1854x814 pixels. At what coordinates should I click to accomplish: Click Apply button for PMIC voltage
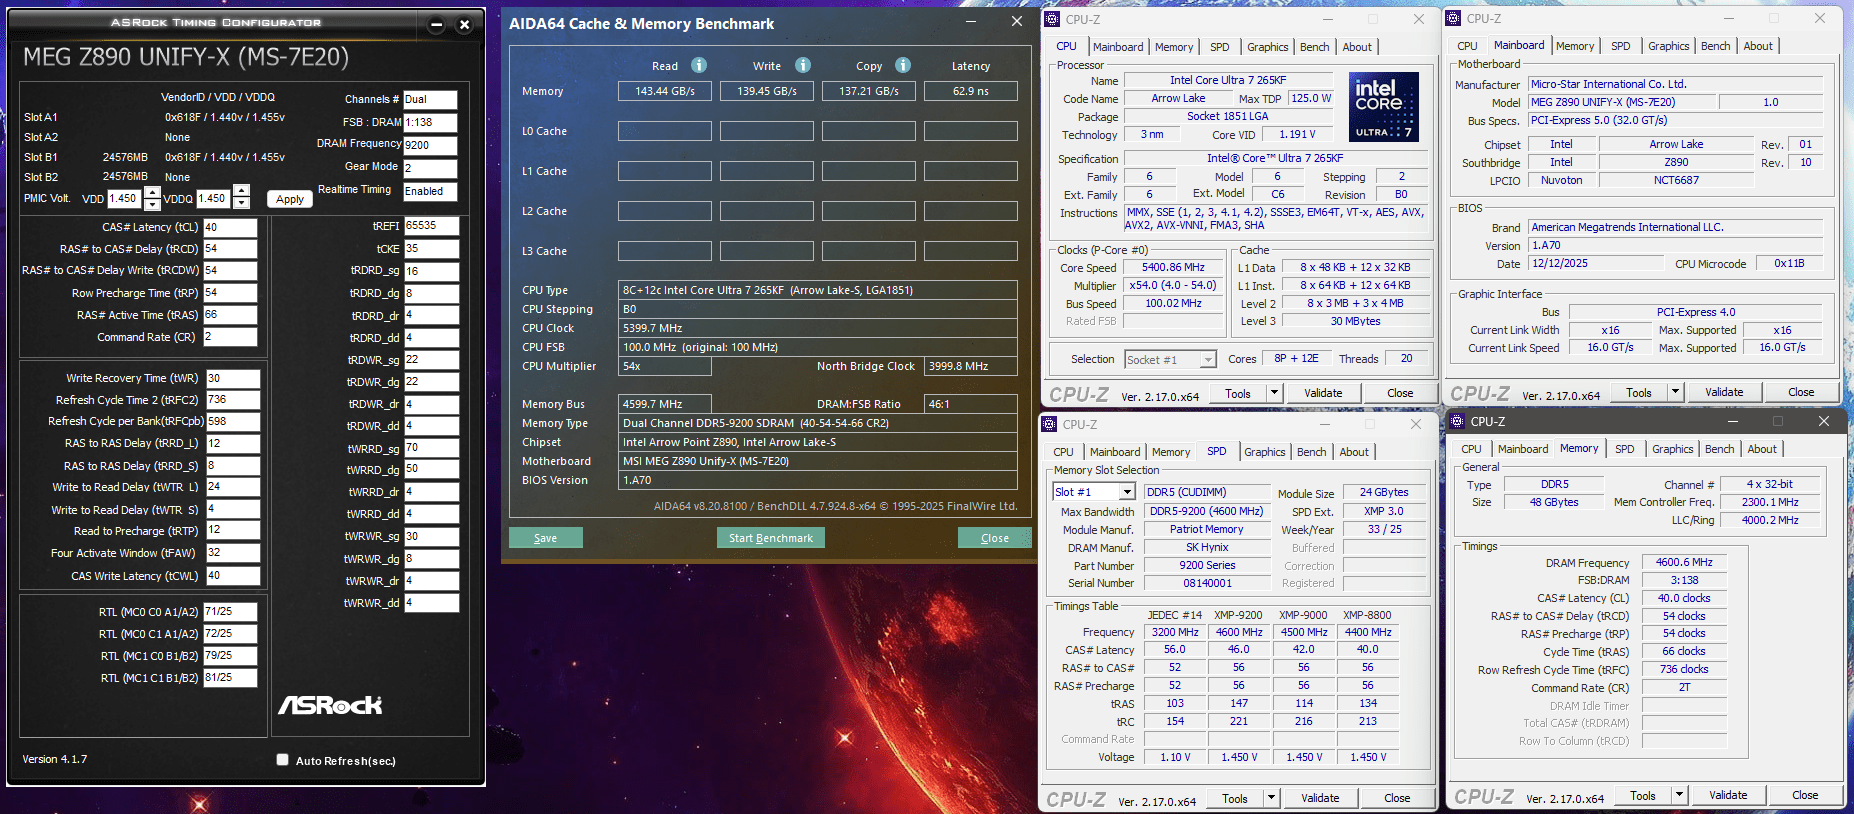point(290,199)
